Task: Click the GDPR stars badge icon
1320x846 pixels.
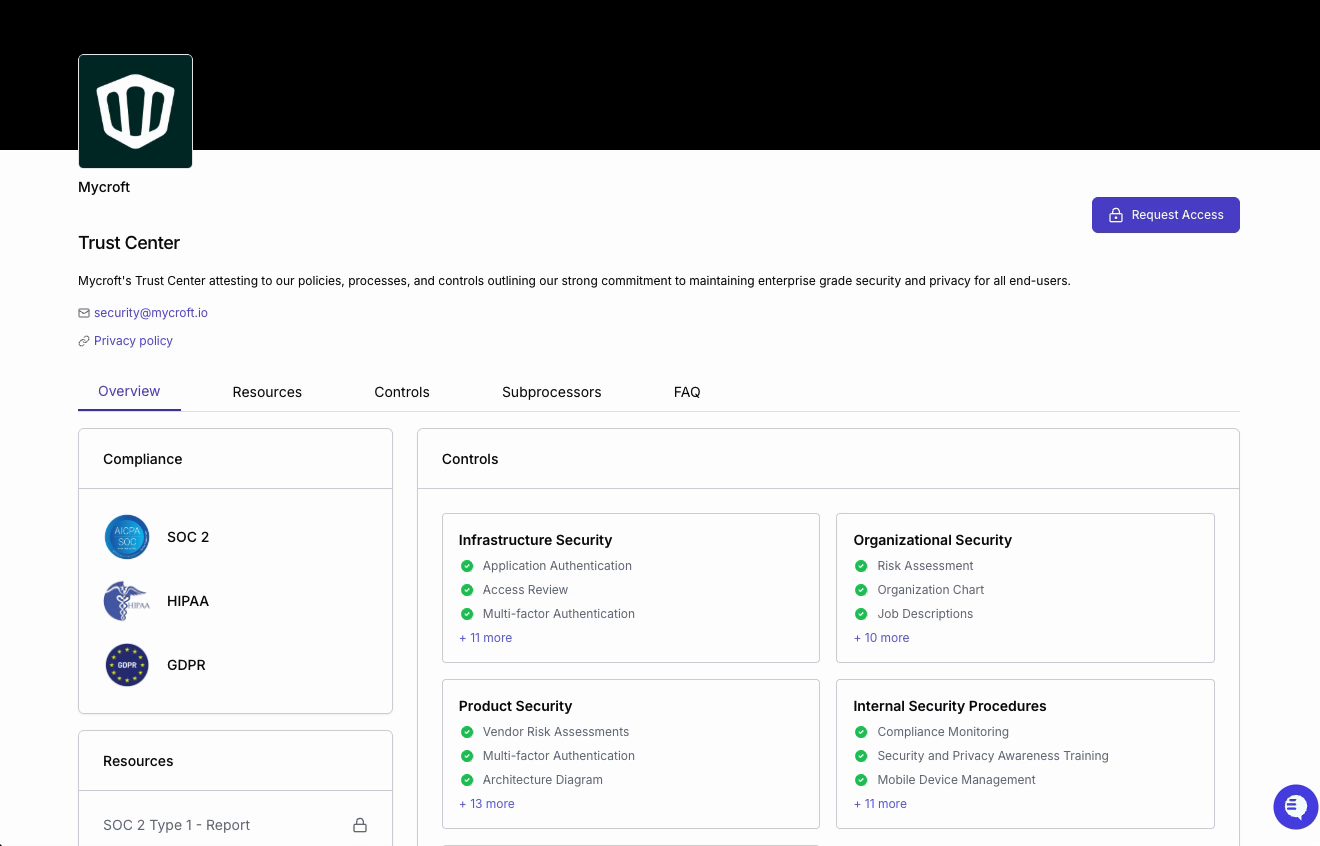Action: tap(127, 665)
